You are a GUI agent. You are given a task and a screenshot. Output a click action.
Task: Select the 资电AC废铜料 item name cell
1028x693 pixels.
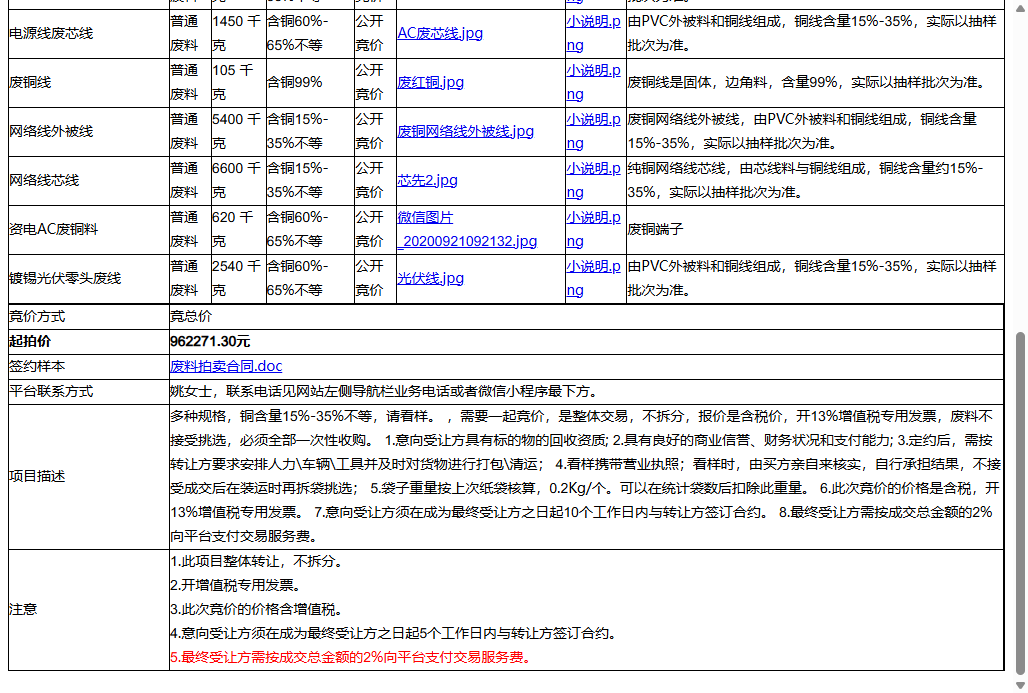tap(89, 229)
